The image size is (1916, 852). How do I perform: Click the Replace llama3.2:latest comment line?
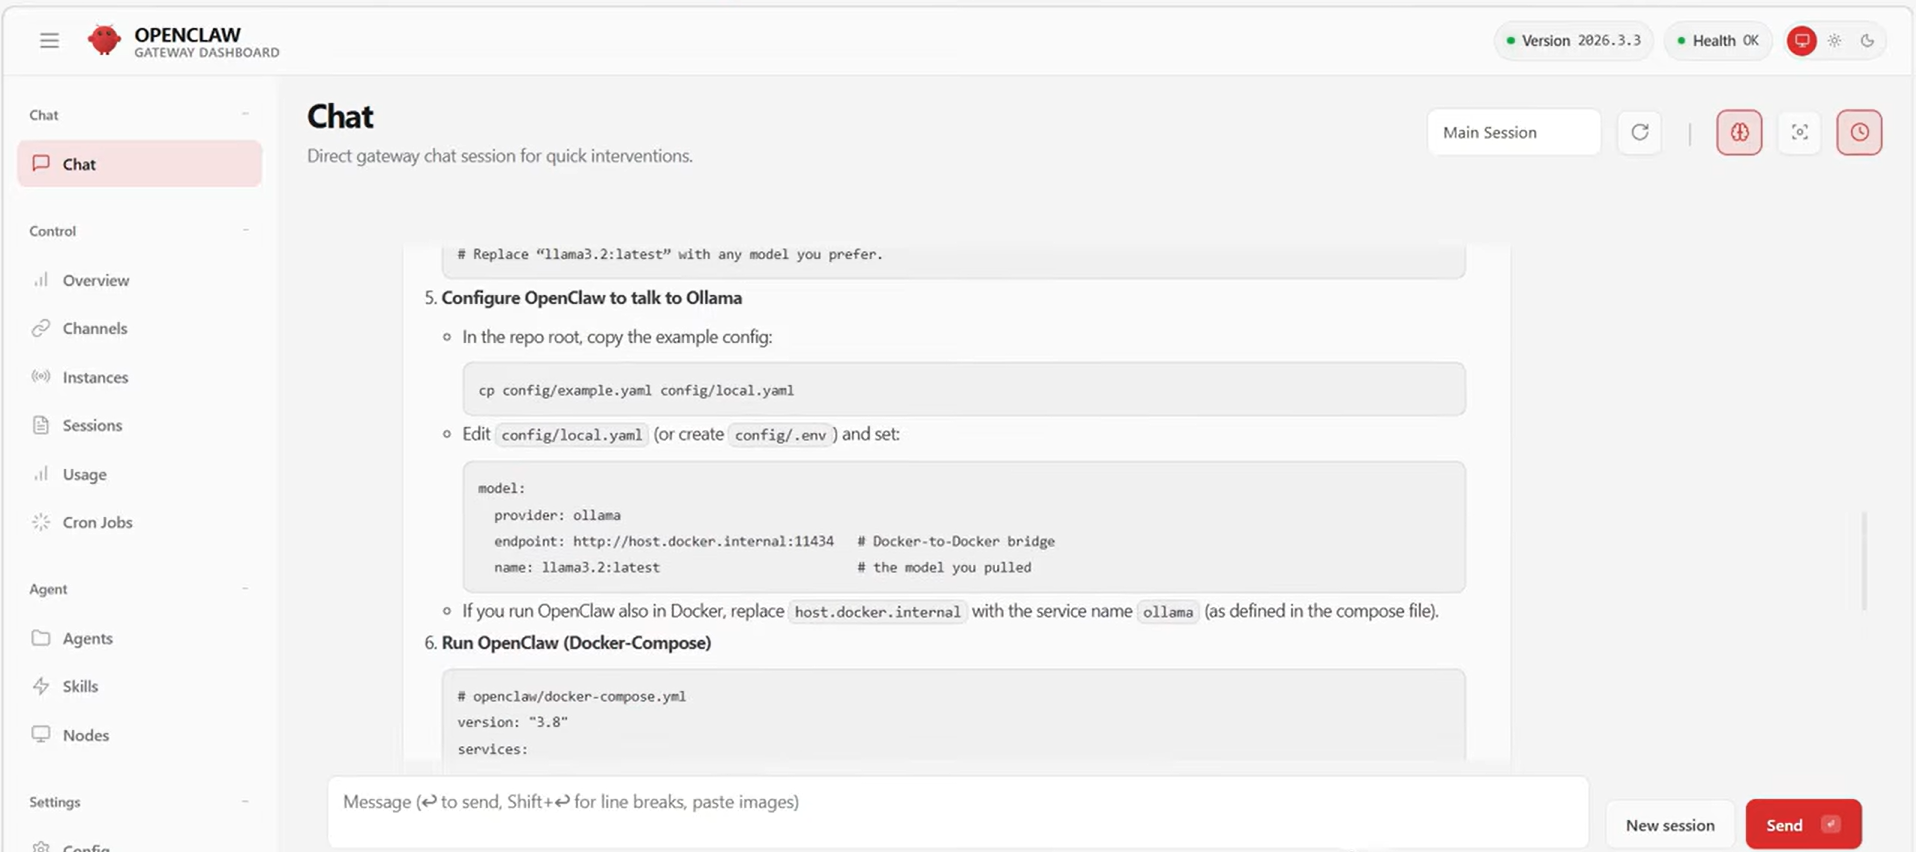click(x=670, y=254)
